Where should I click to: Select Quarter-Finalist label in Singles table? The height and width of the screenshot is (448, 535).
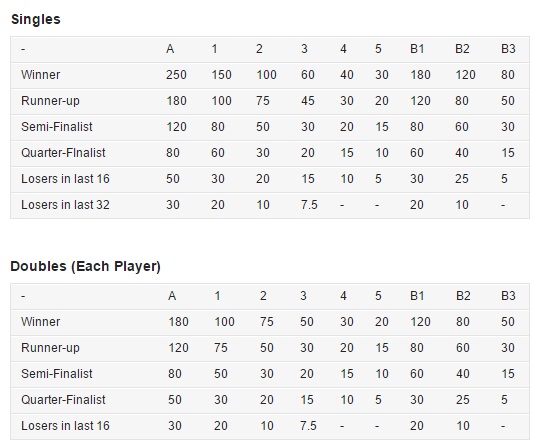click(63, 153)
